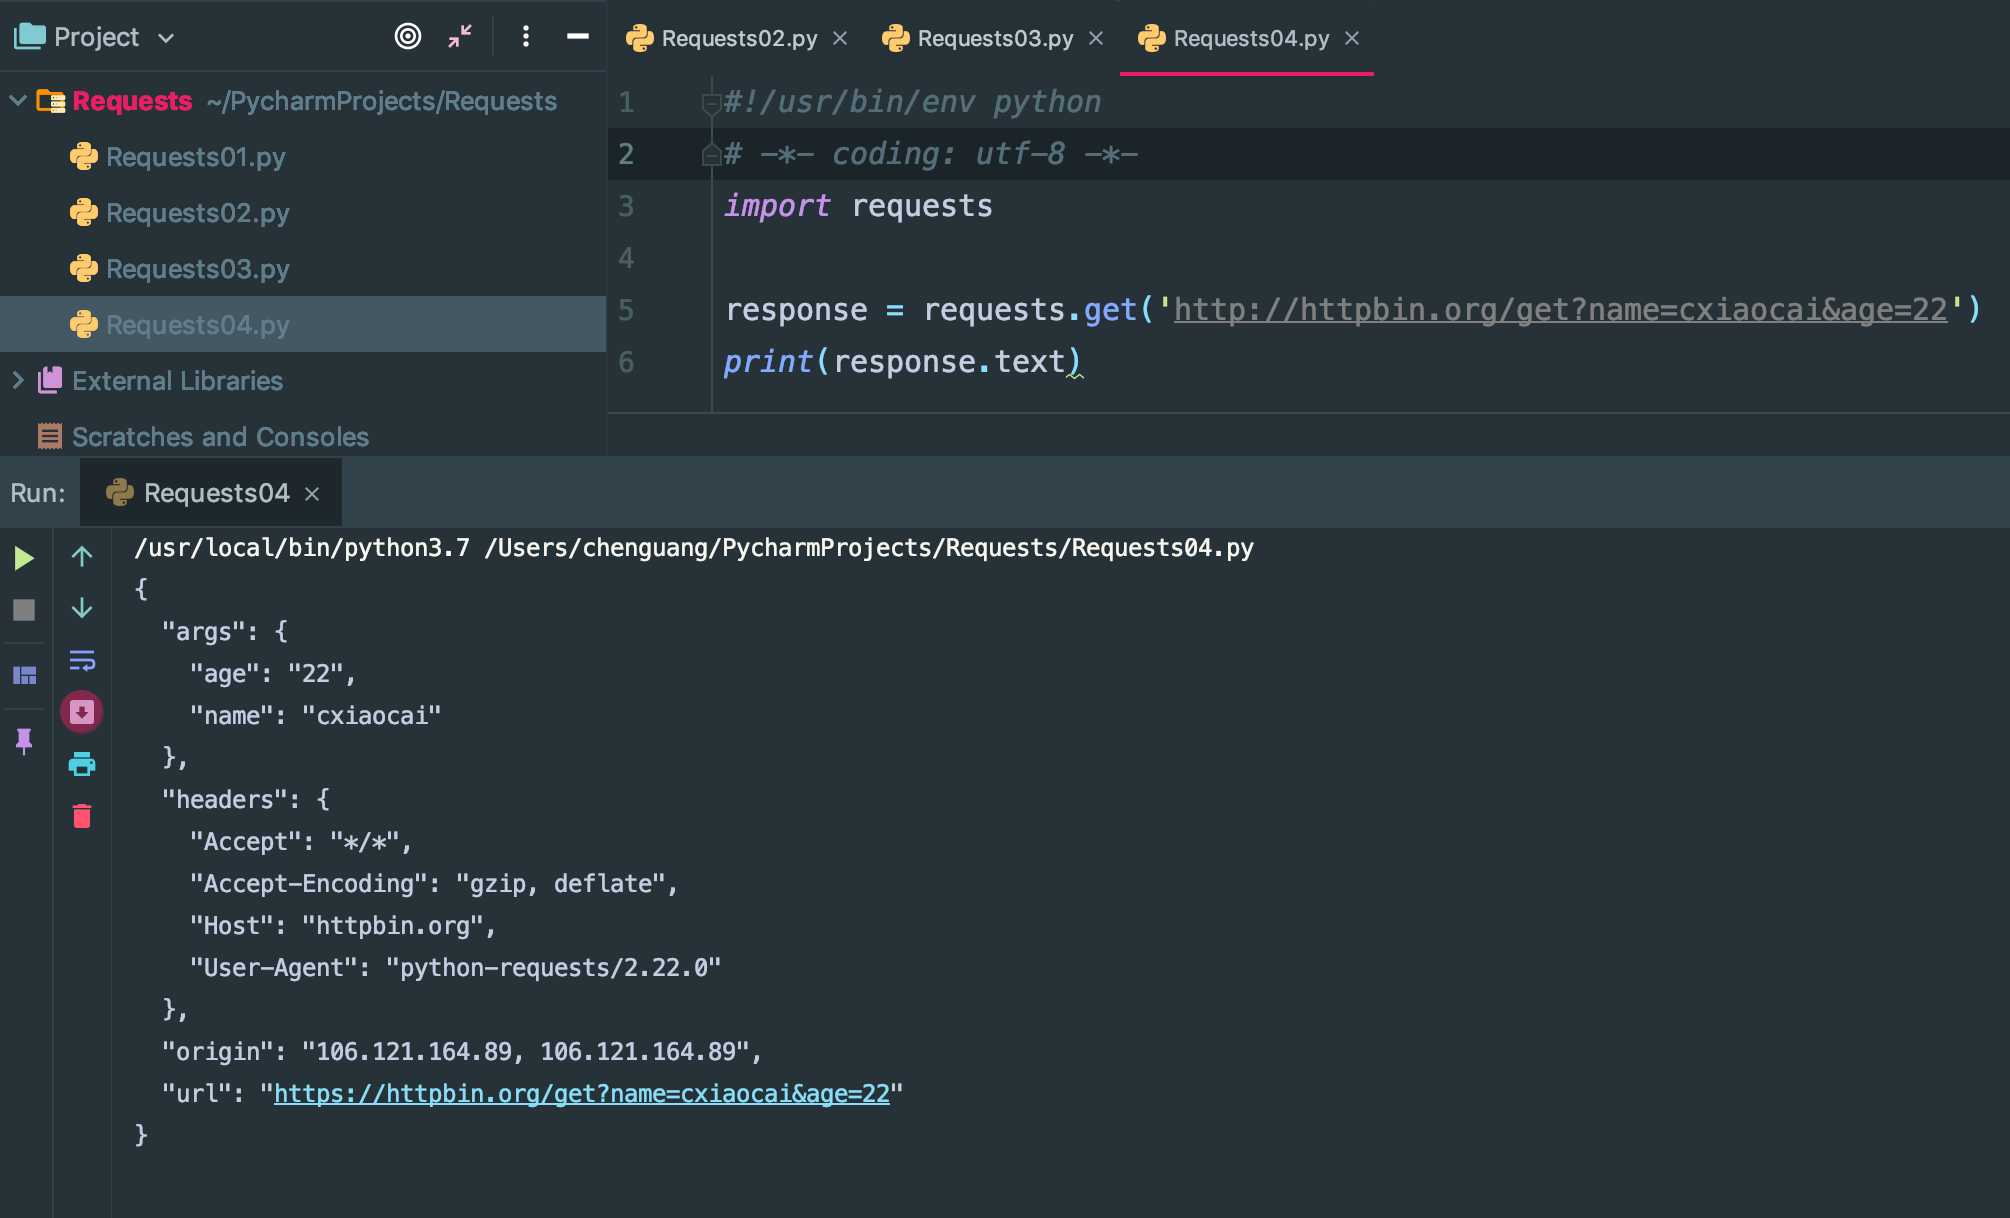Collapse the Requests project folder
2010x1218 pixels.
18,101
